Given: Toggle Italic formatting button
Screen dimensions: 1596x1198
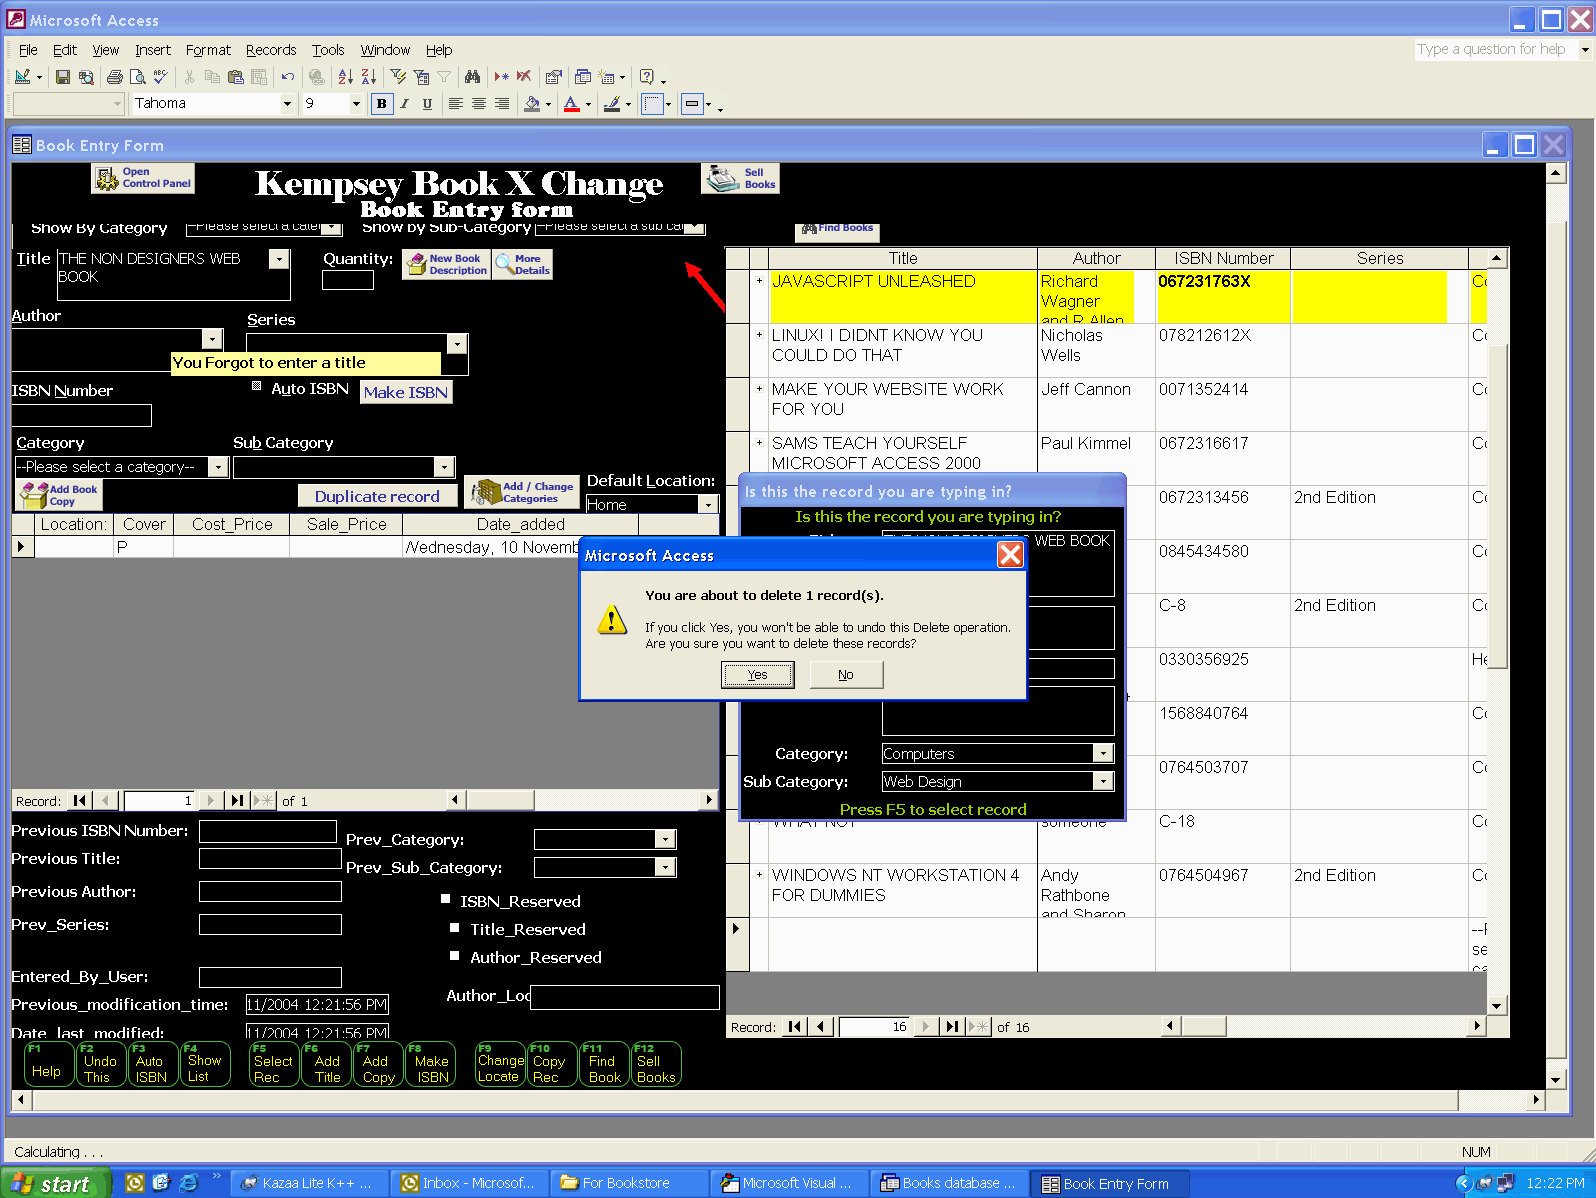Looking at the screenshot, I should 404,103.
